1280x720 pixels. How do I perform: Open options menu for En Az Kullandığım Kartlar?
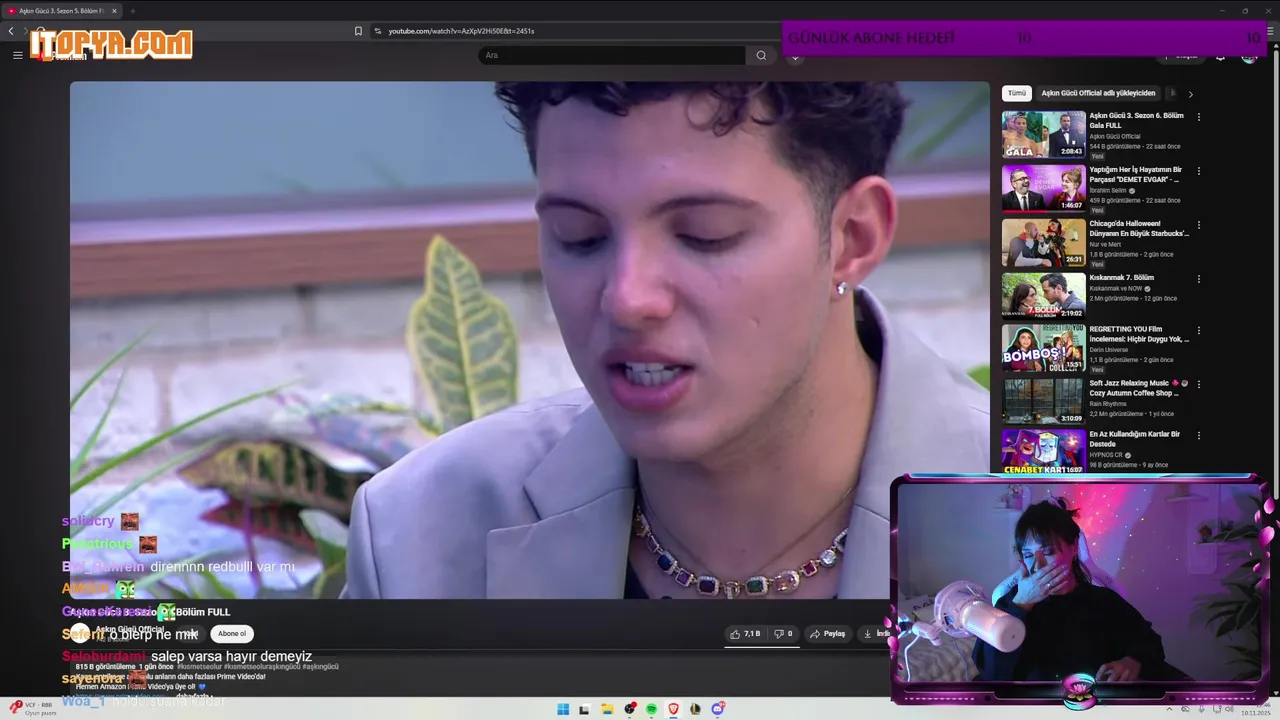coord(1199,436)
